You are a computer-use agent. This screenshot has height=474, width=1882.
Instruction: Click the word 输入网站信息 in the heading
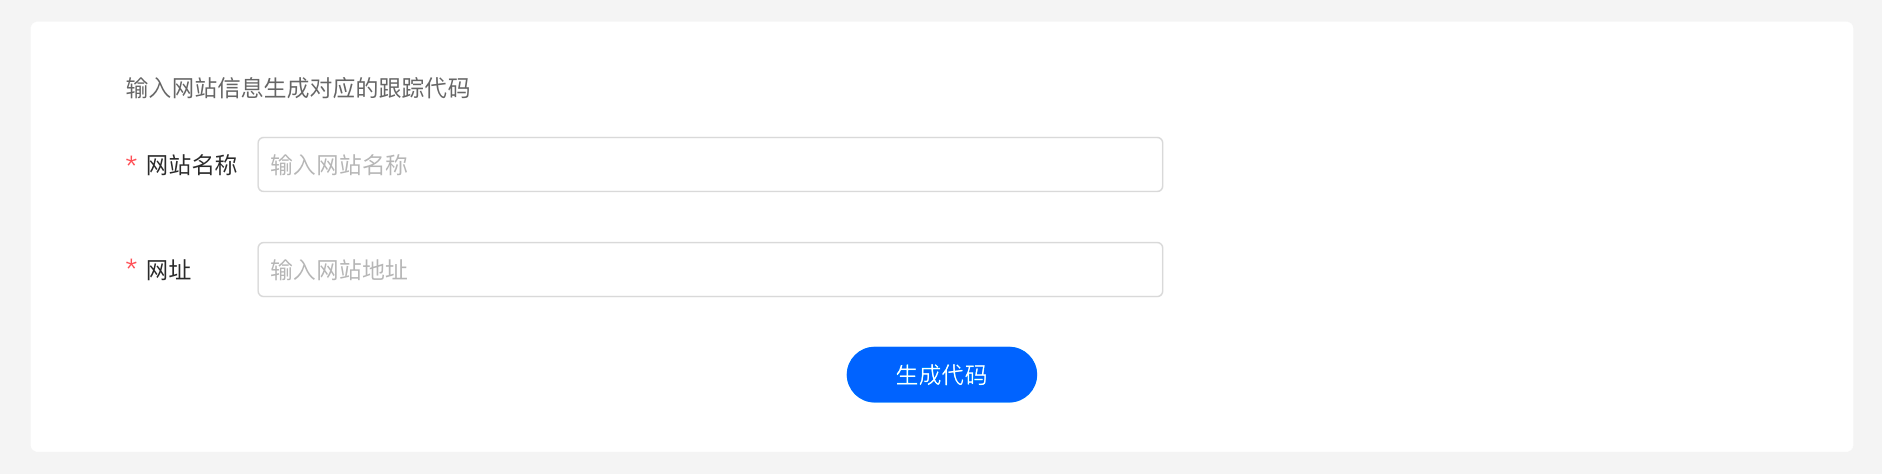(x=195, y=88)
